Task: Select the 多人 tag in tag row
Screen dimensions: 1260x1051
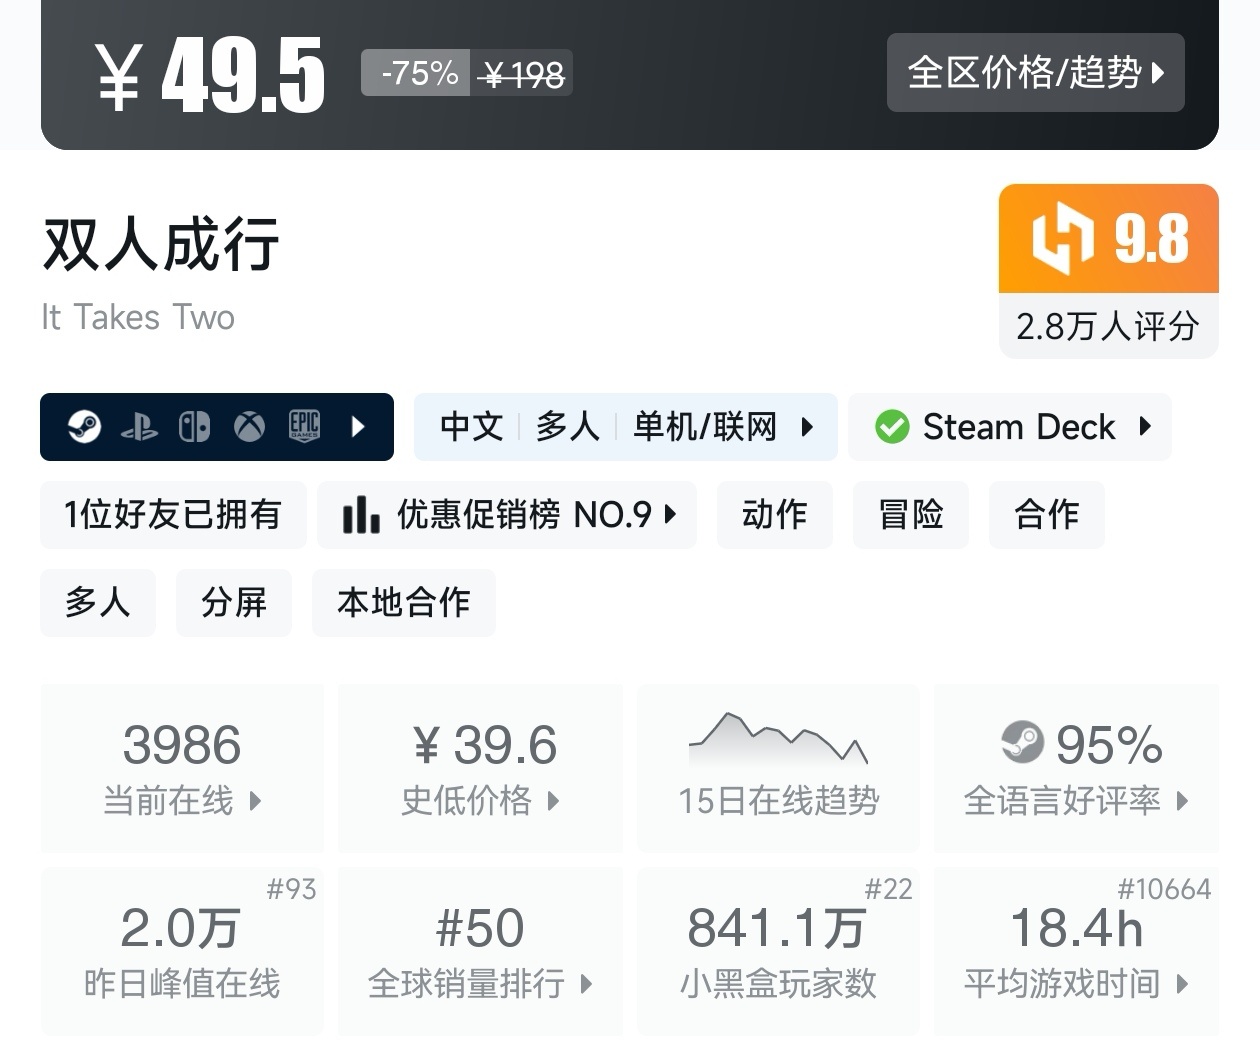Action: click(x=98, y=603)
